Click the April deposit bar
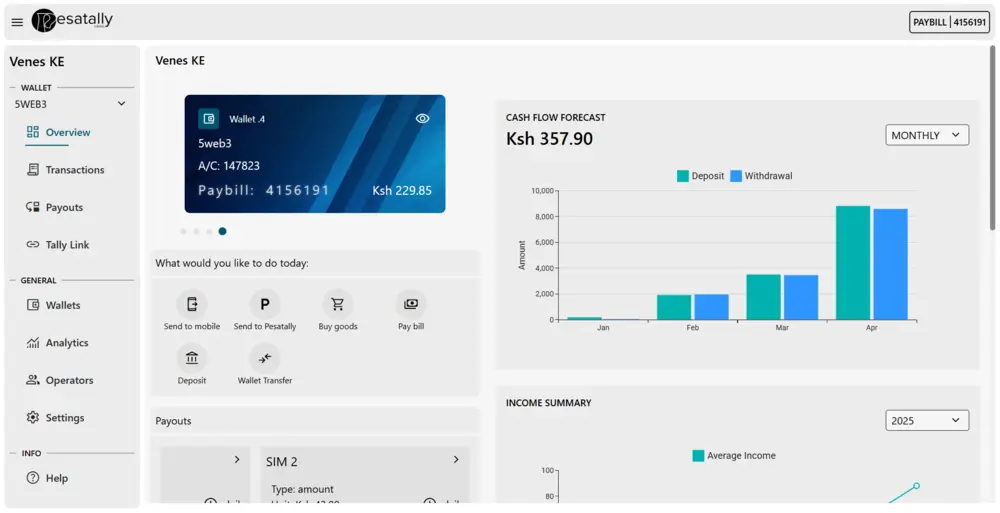This screenshot has height=513, width=1000. coord(853,263)
